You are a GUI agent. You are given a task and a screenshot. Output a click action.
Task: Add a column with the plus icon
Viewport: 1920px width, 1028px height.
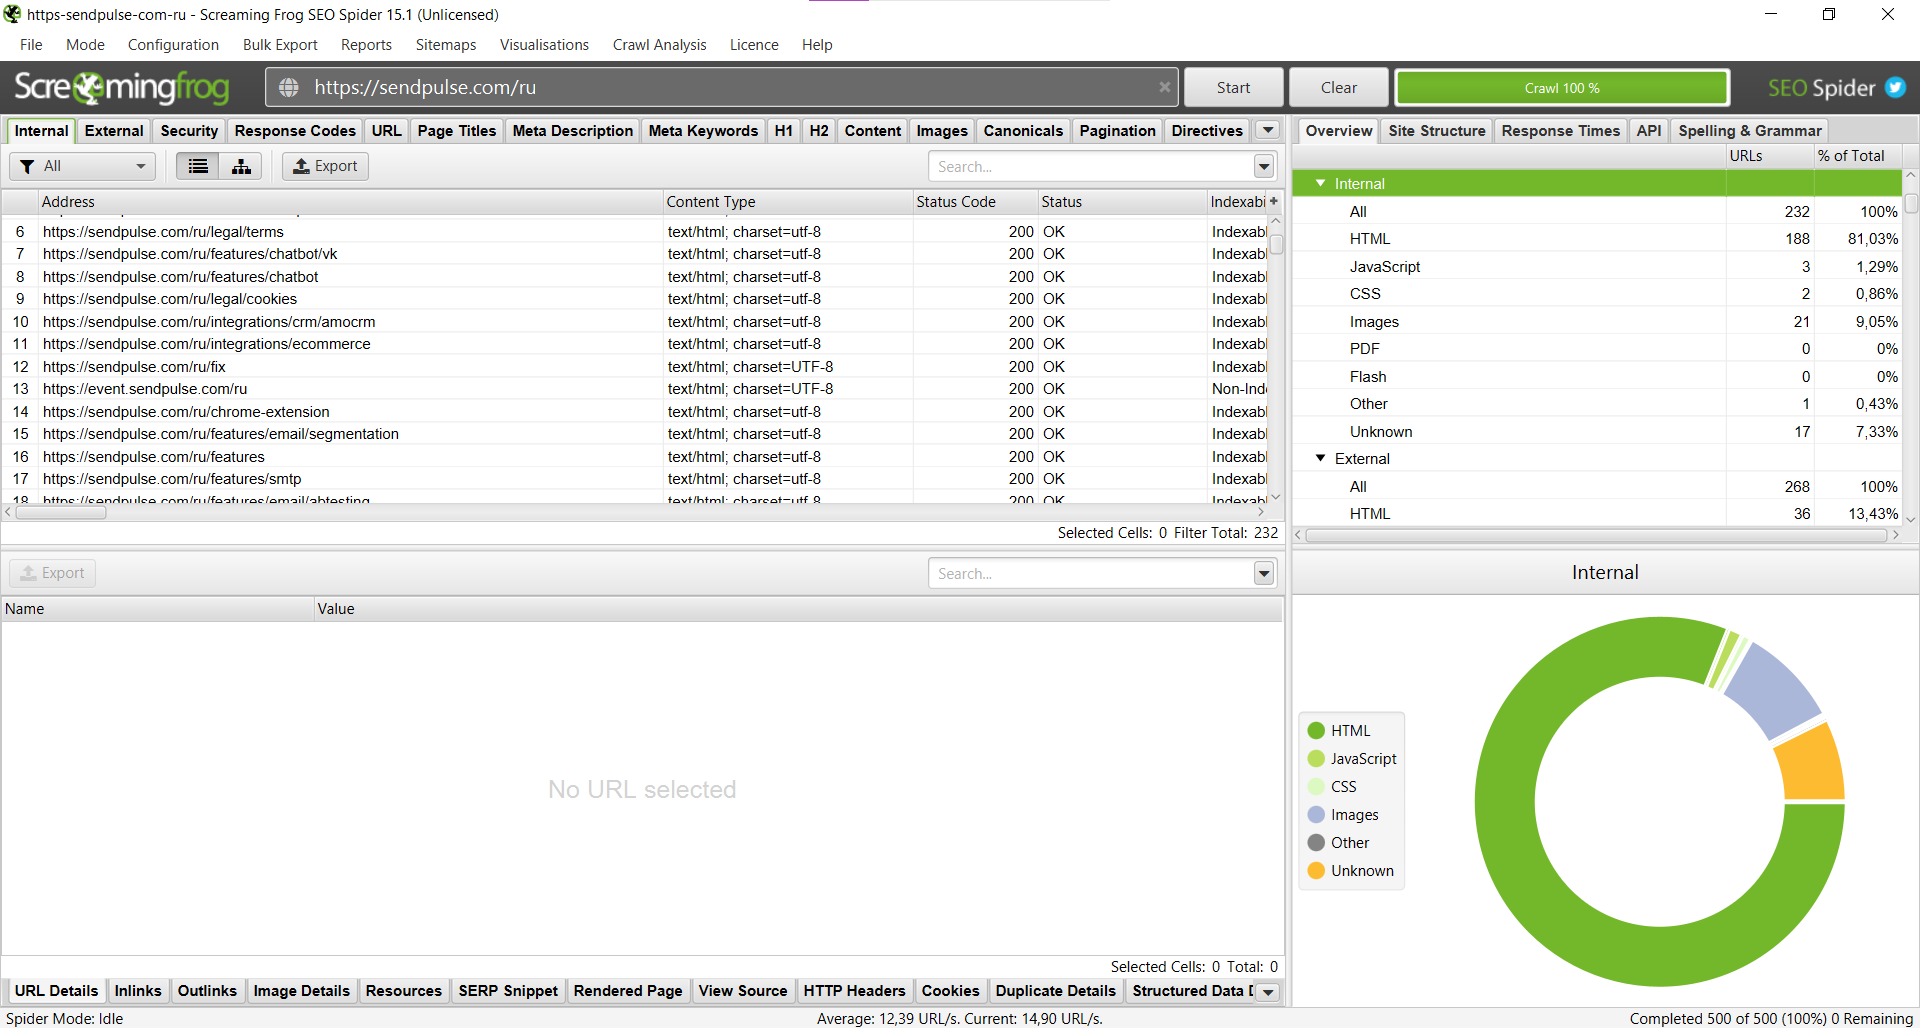(x=1274, y=201)
